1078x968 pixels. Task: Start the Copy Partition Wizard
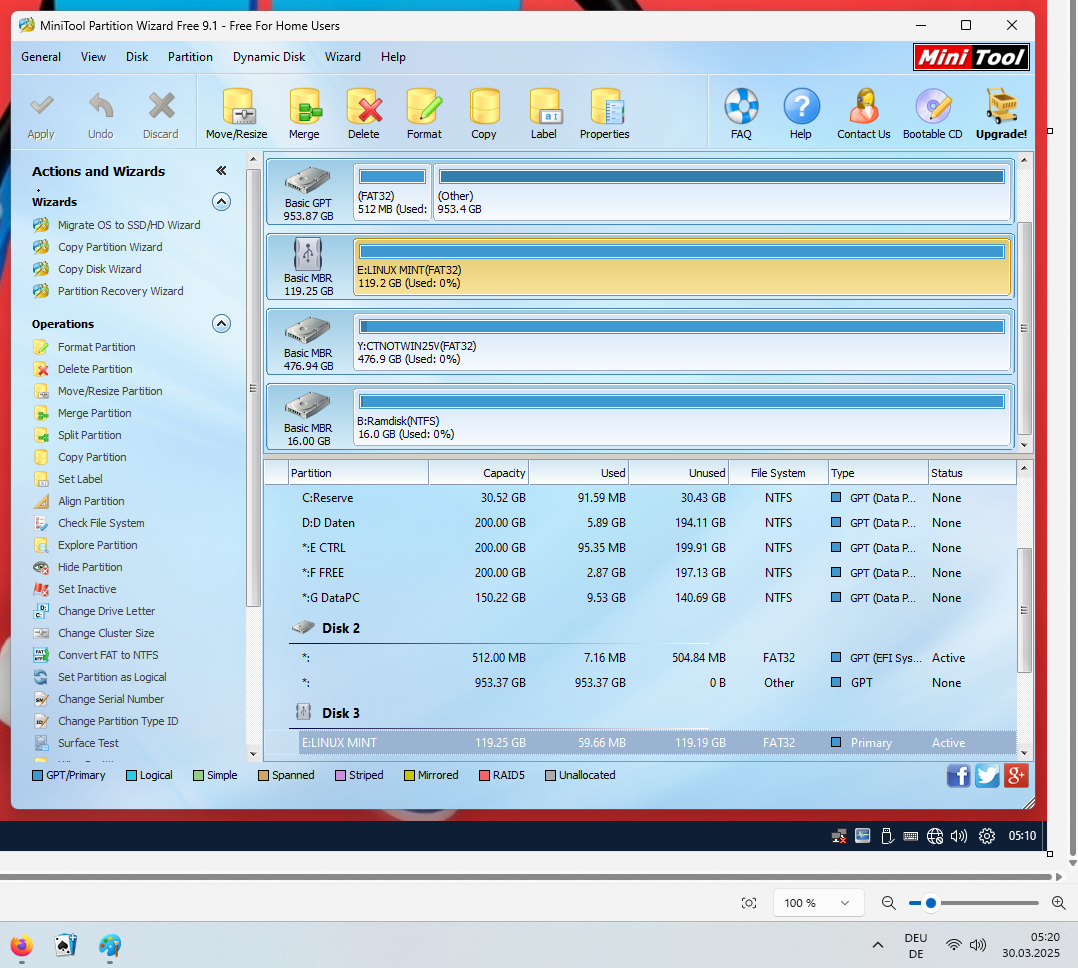click(110, 247)
